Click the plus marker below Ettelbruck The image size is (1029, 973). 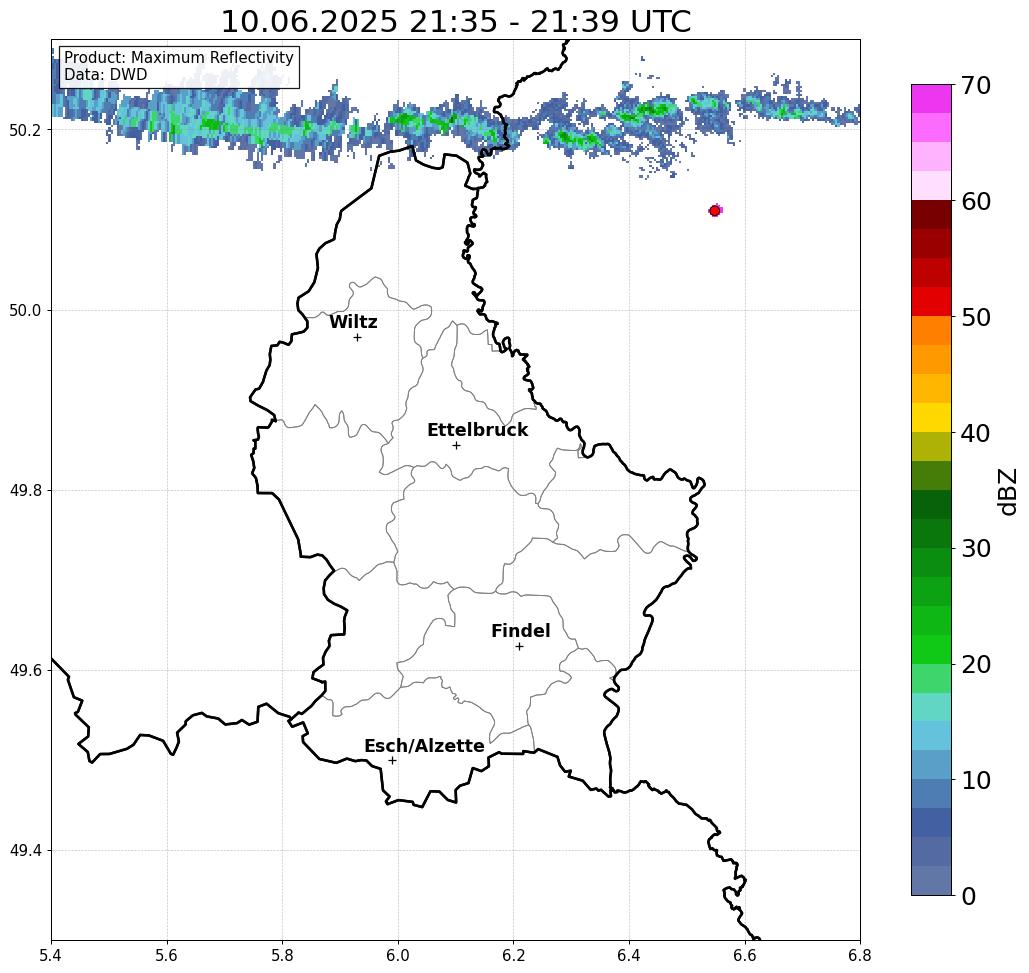pyautogui.click(x=457, y=445)
